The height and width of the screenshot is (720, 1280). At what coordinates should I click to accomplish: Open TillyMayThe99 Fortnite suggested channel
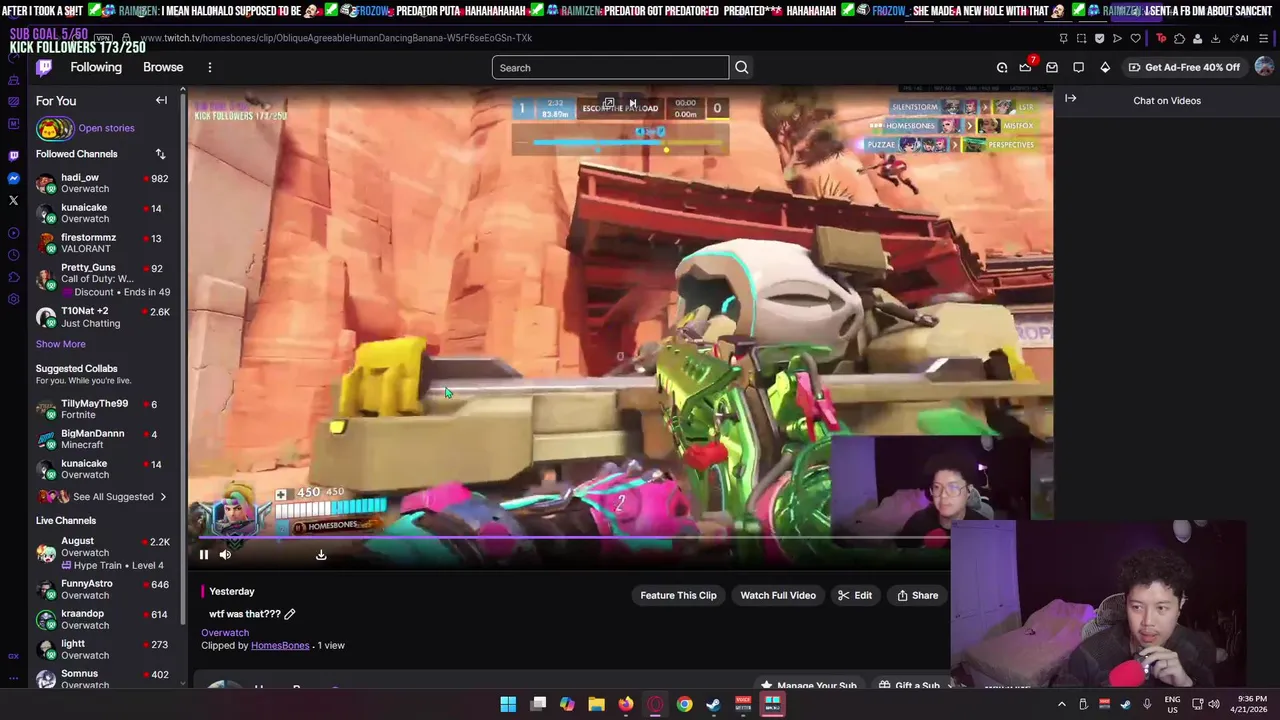[x=103, y=409]
